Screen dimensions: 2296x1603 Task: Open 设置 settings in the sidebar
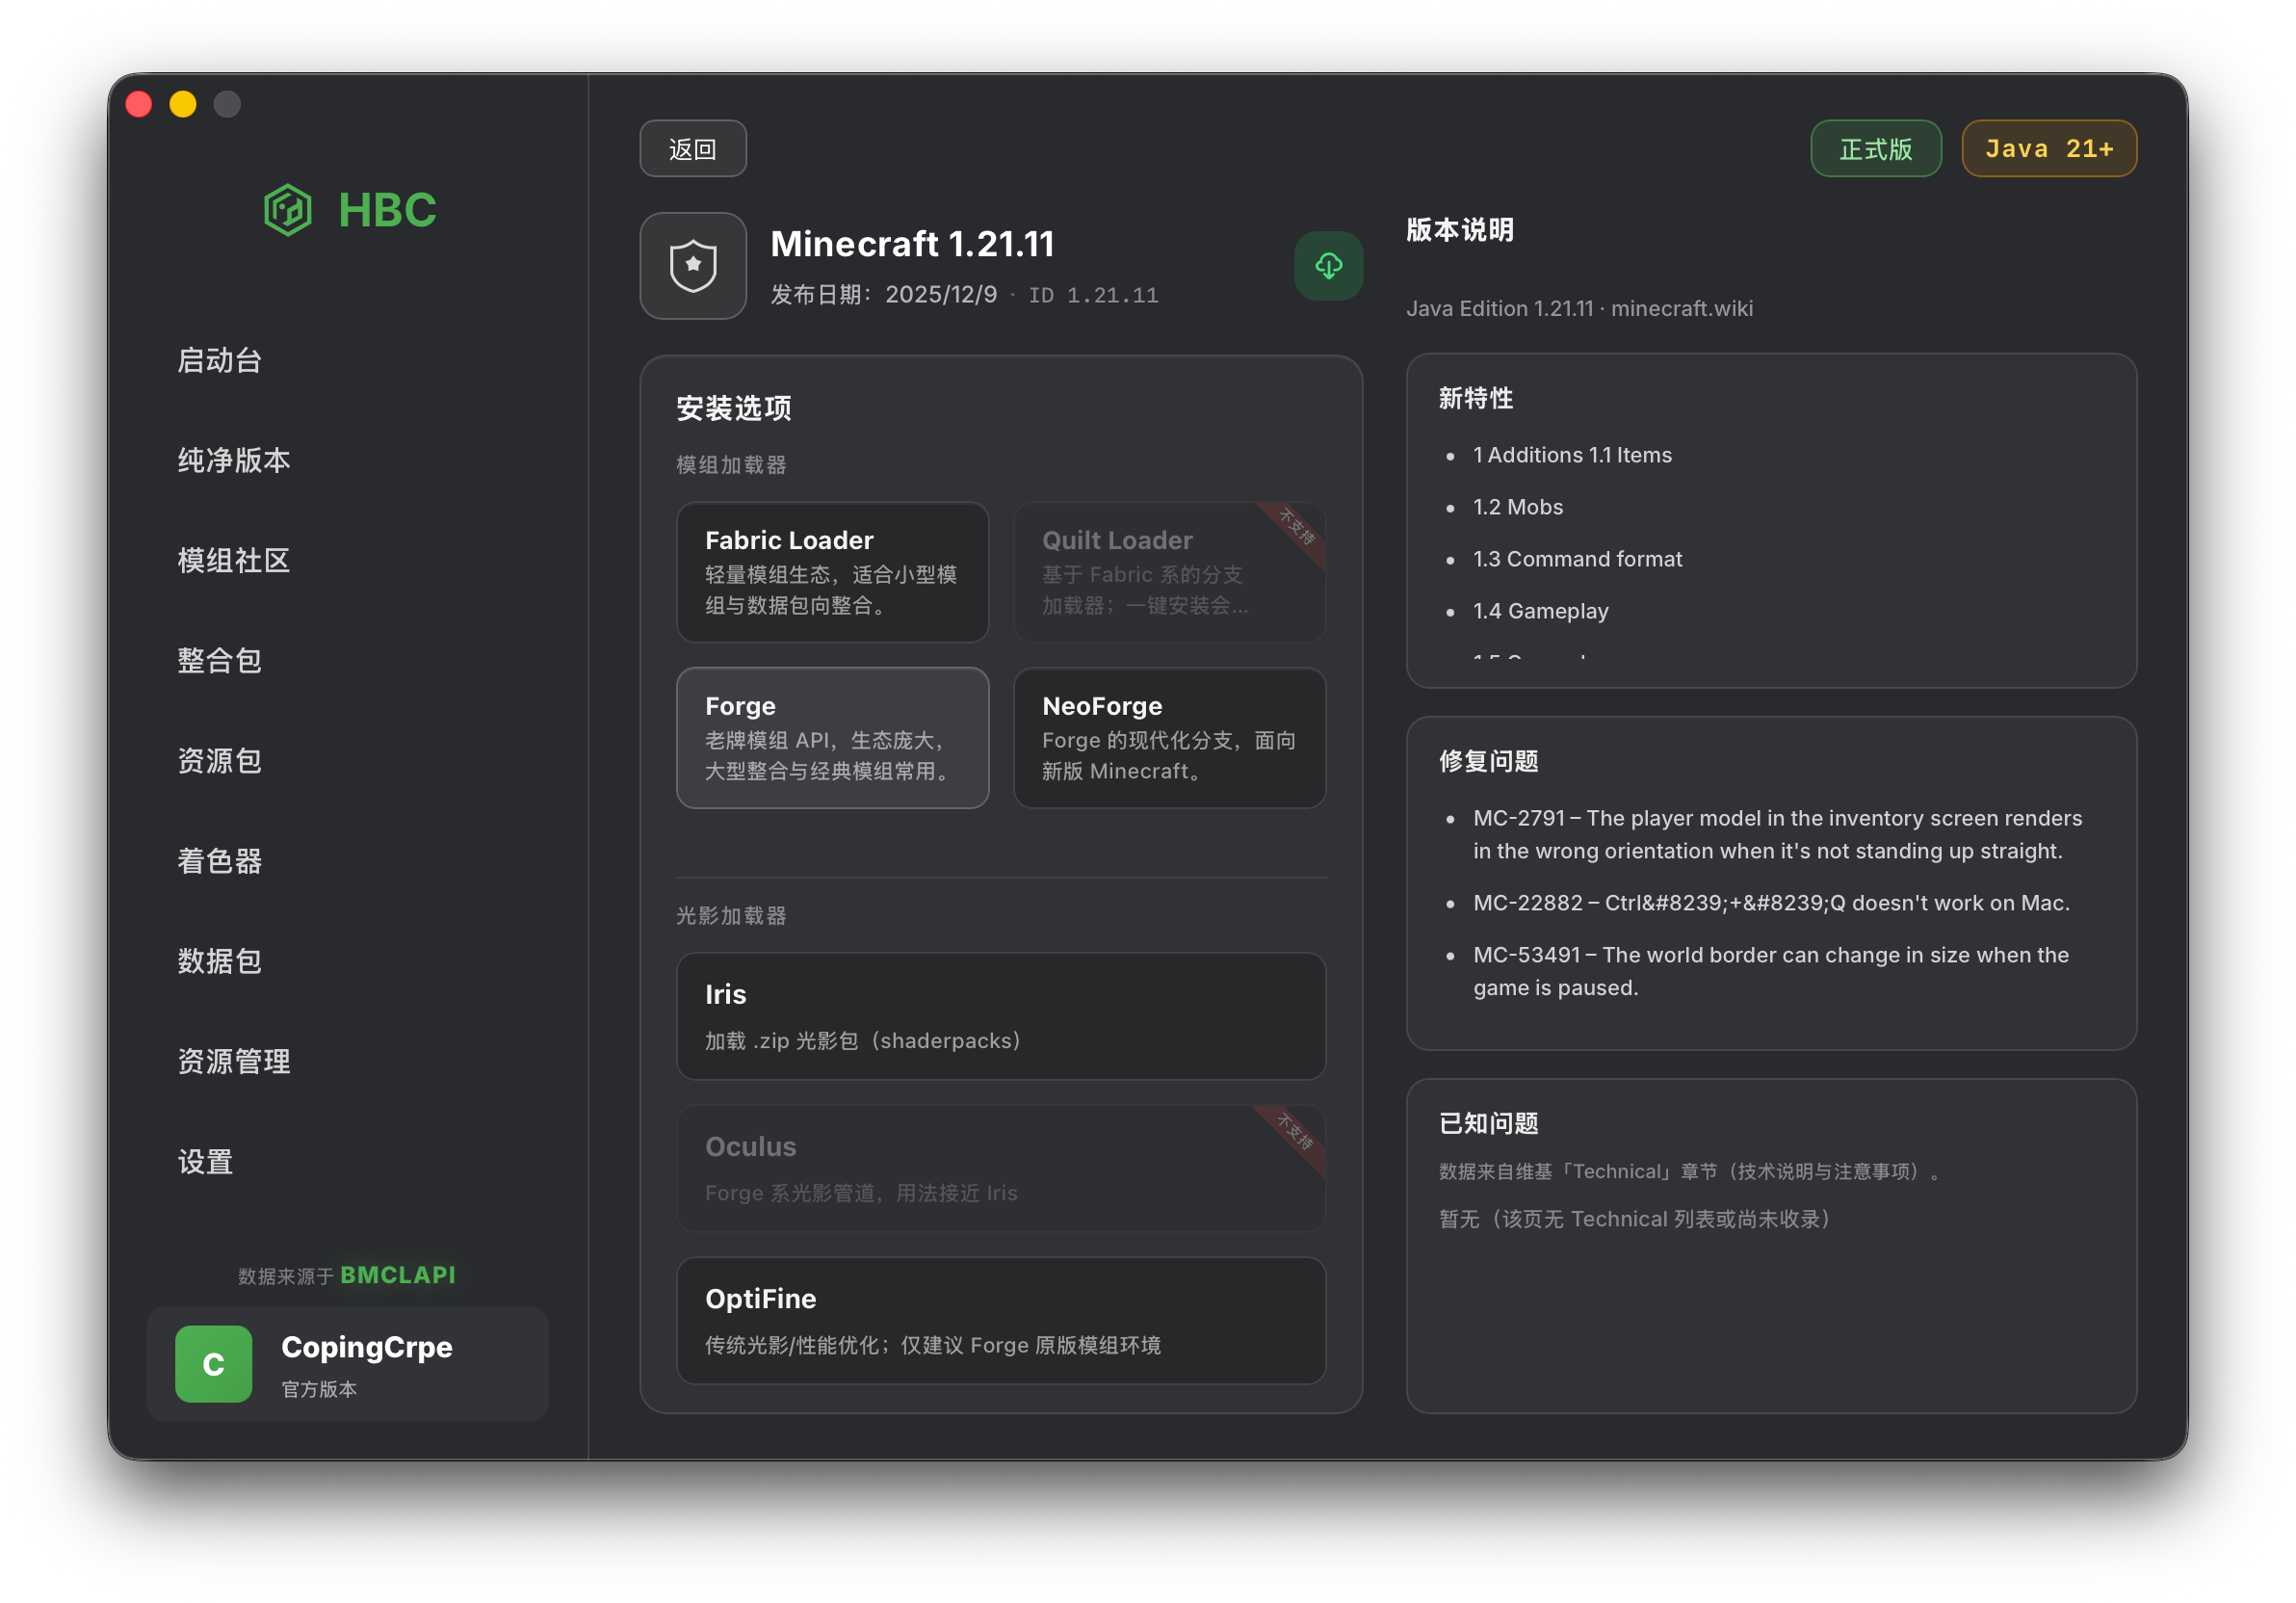click(205, 1161)
